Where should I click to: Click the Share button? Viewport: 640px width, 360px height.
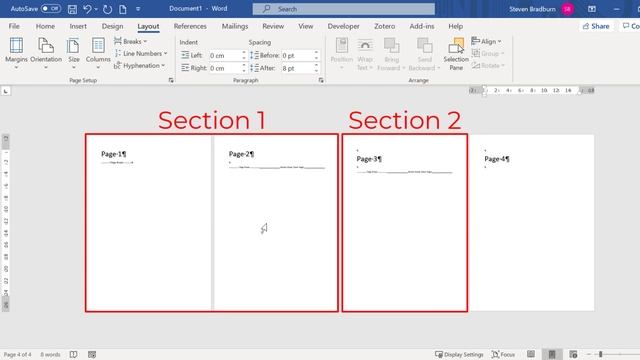pos(596,26)
